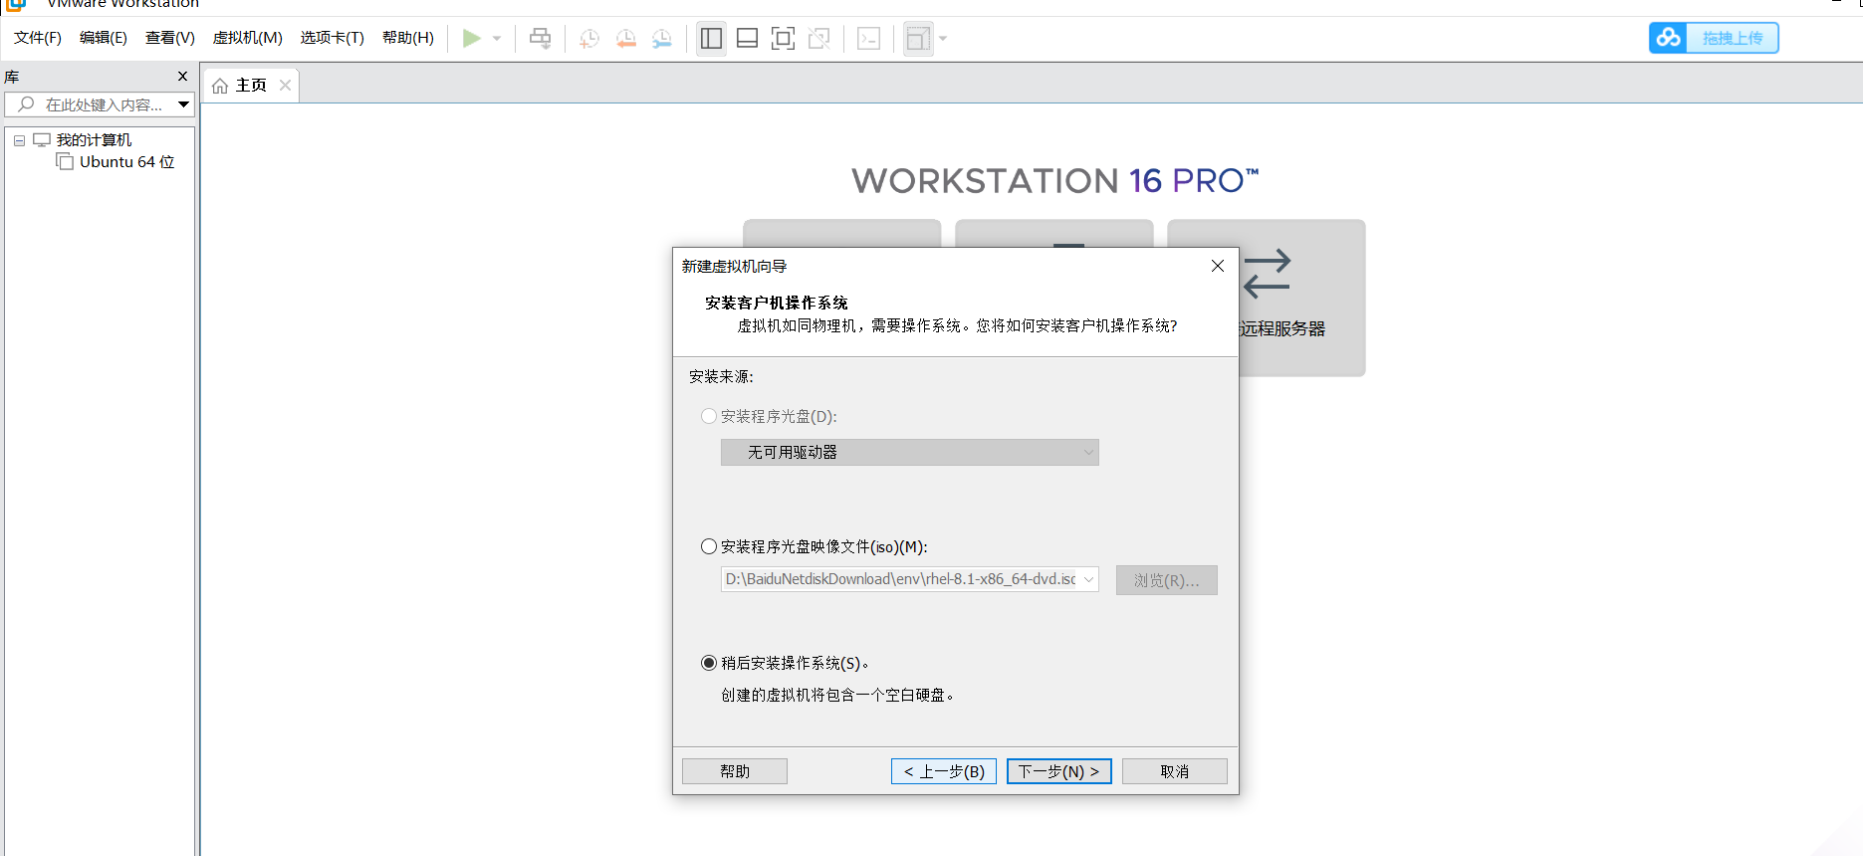Click the cloud upload 拖拽上传 button
Screen dimensions: 1863x856
(x=1713, y=38)
